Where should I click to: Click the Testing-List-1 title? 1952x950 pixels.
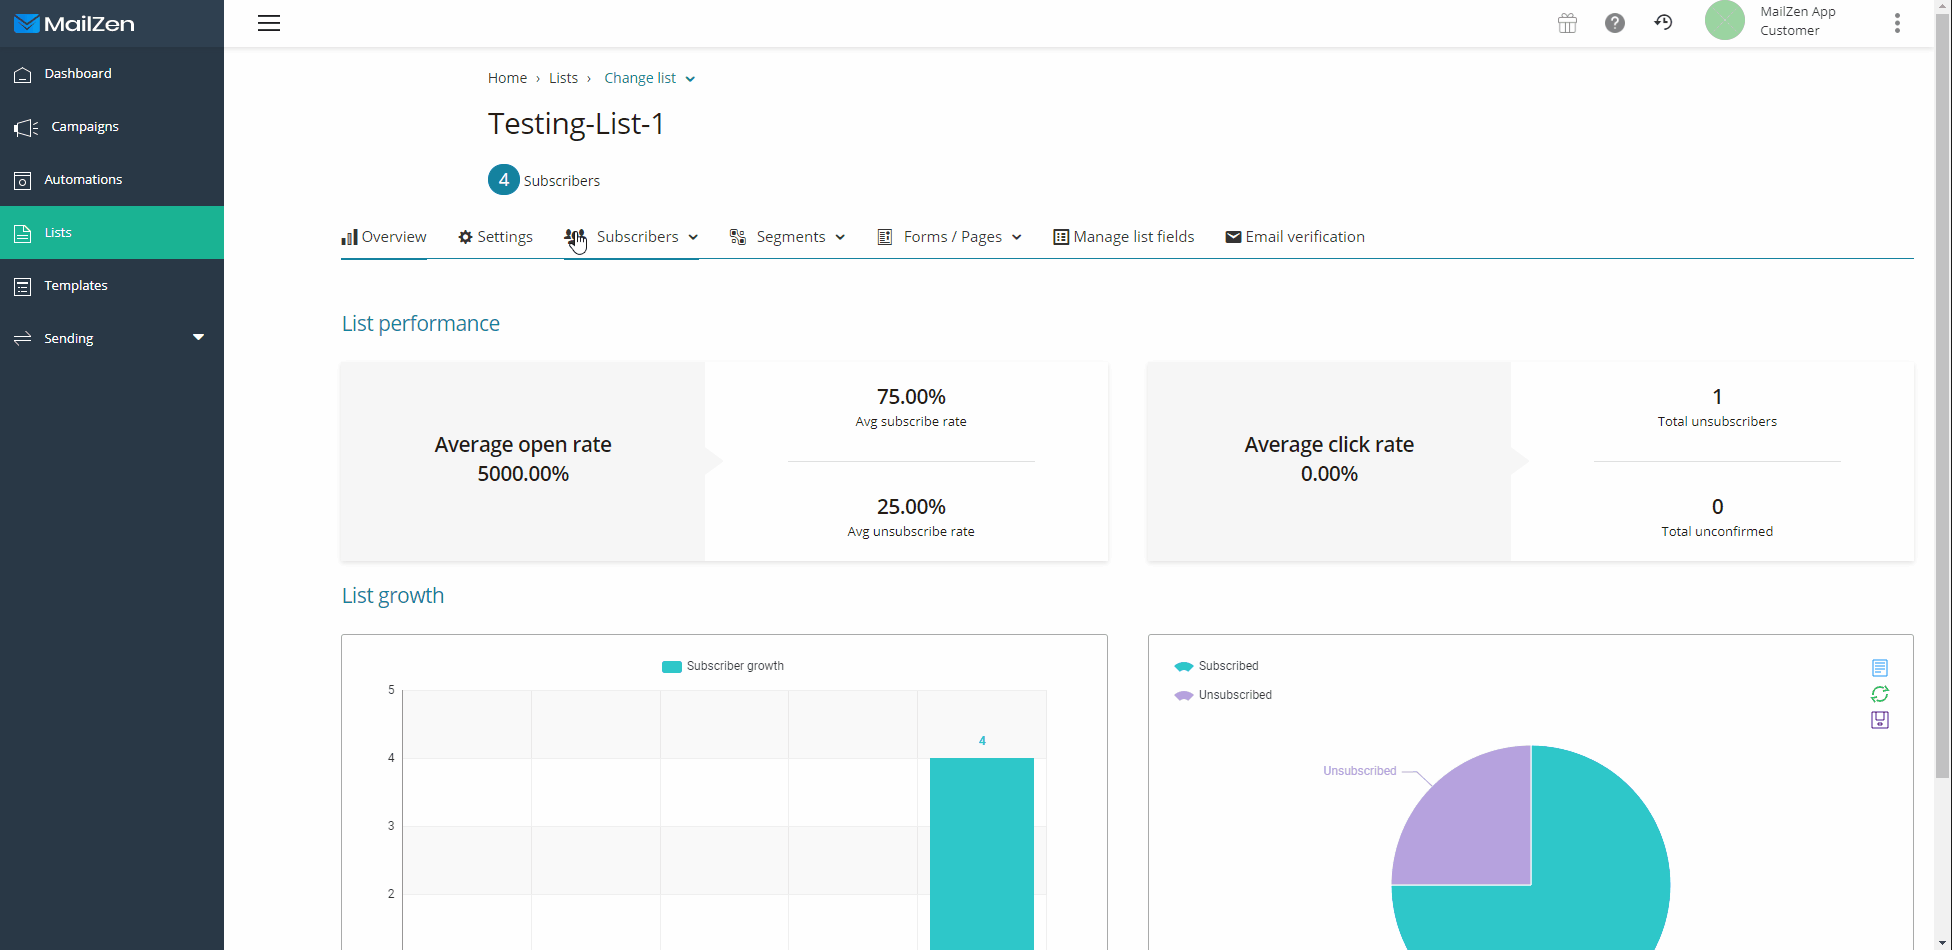tap(576, 124)
